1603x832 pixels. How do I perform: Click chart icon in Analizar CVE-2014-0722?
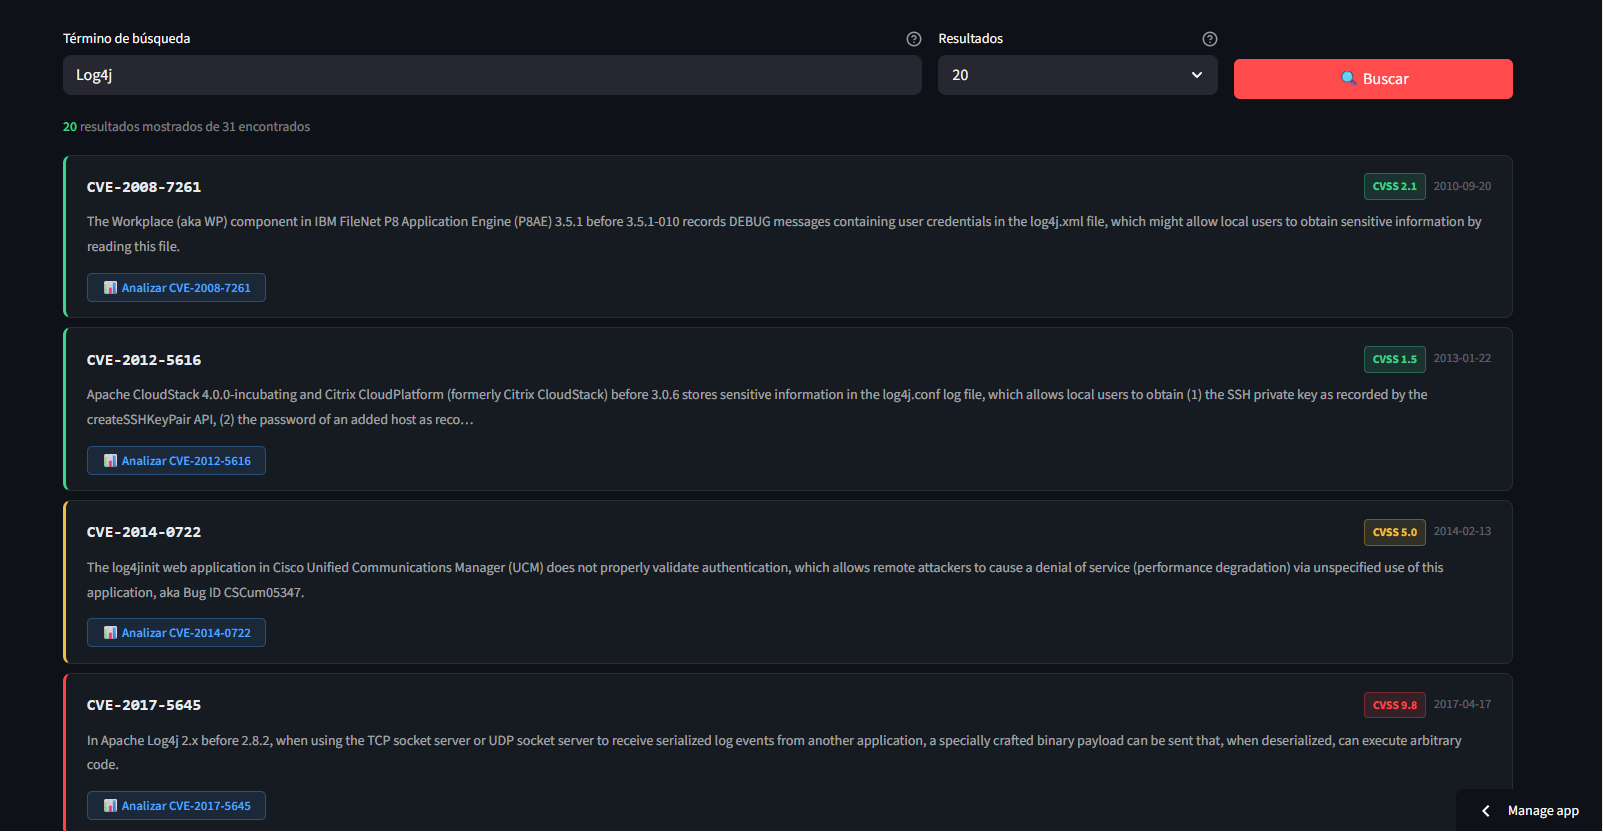coord(110,633)
